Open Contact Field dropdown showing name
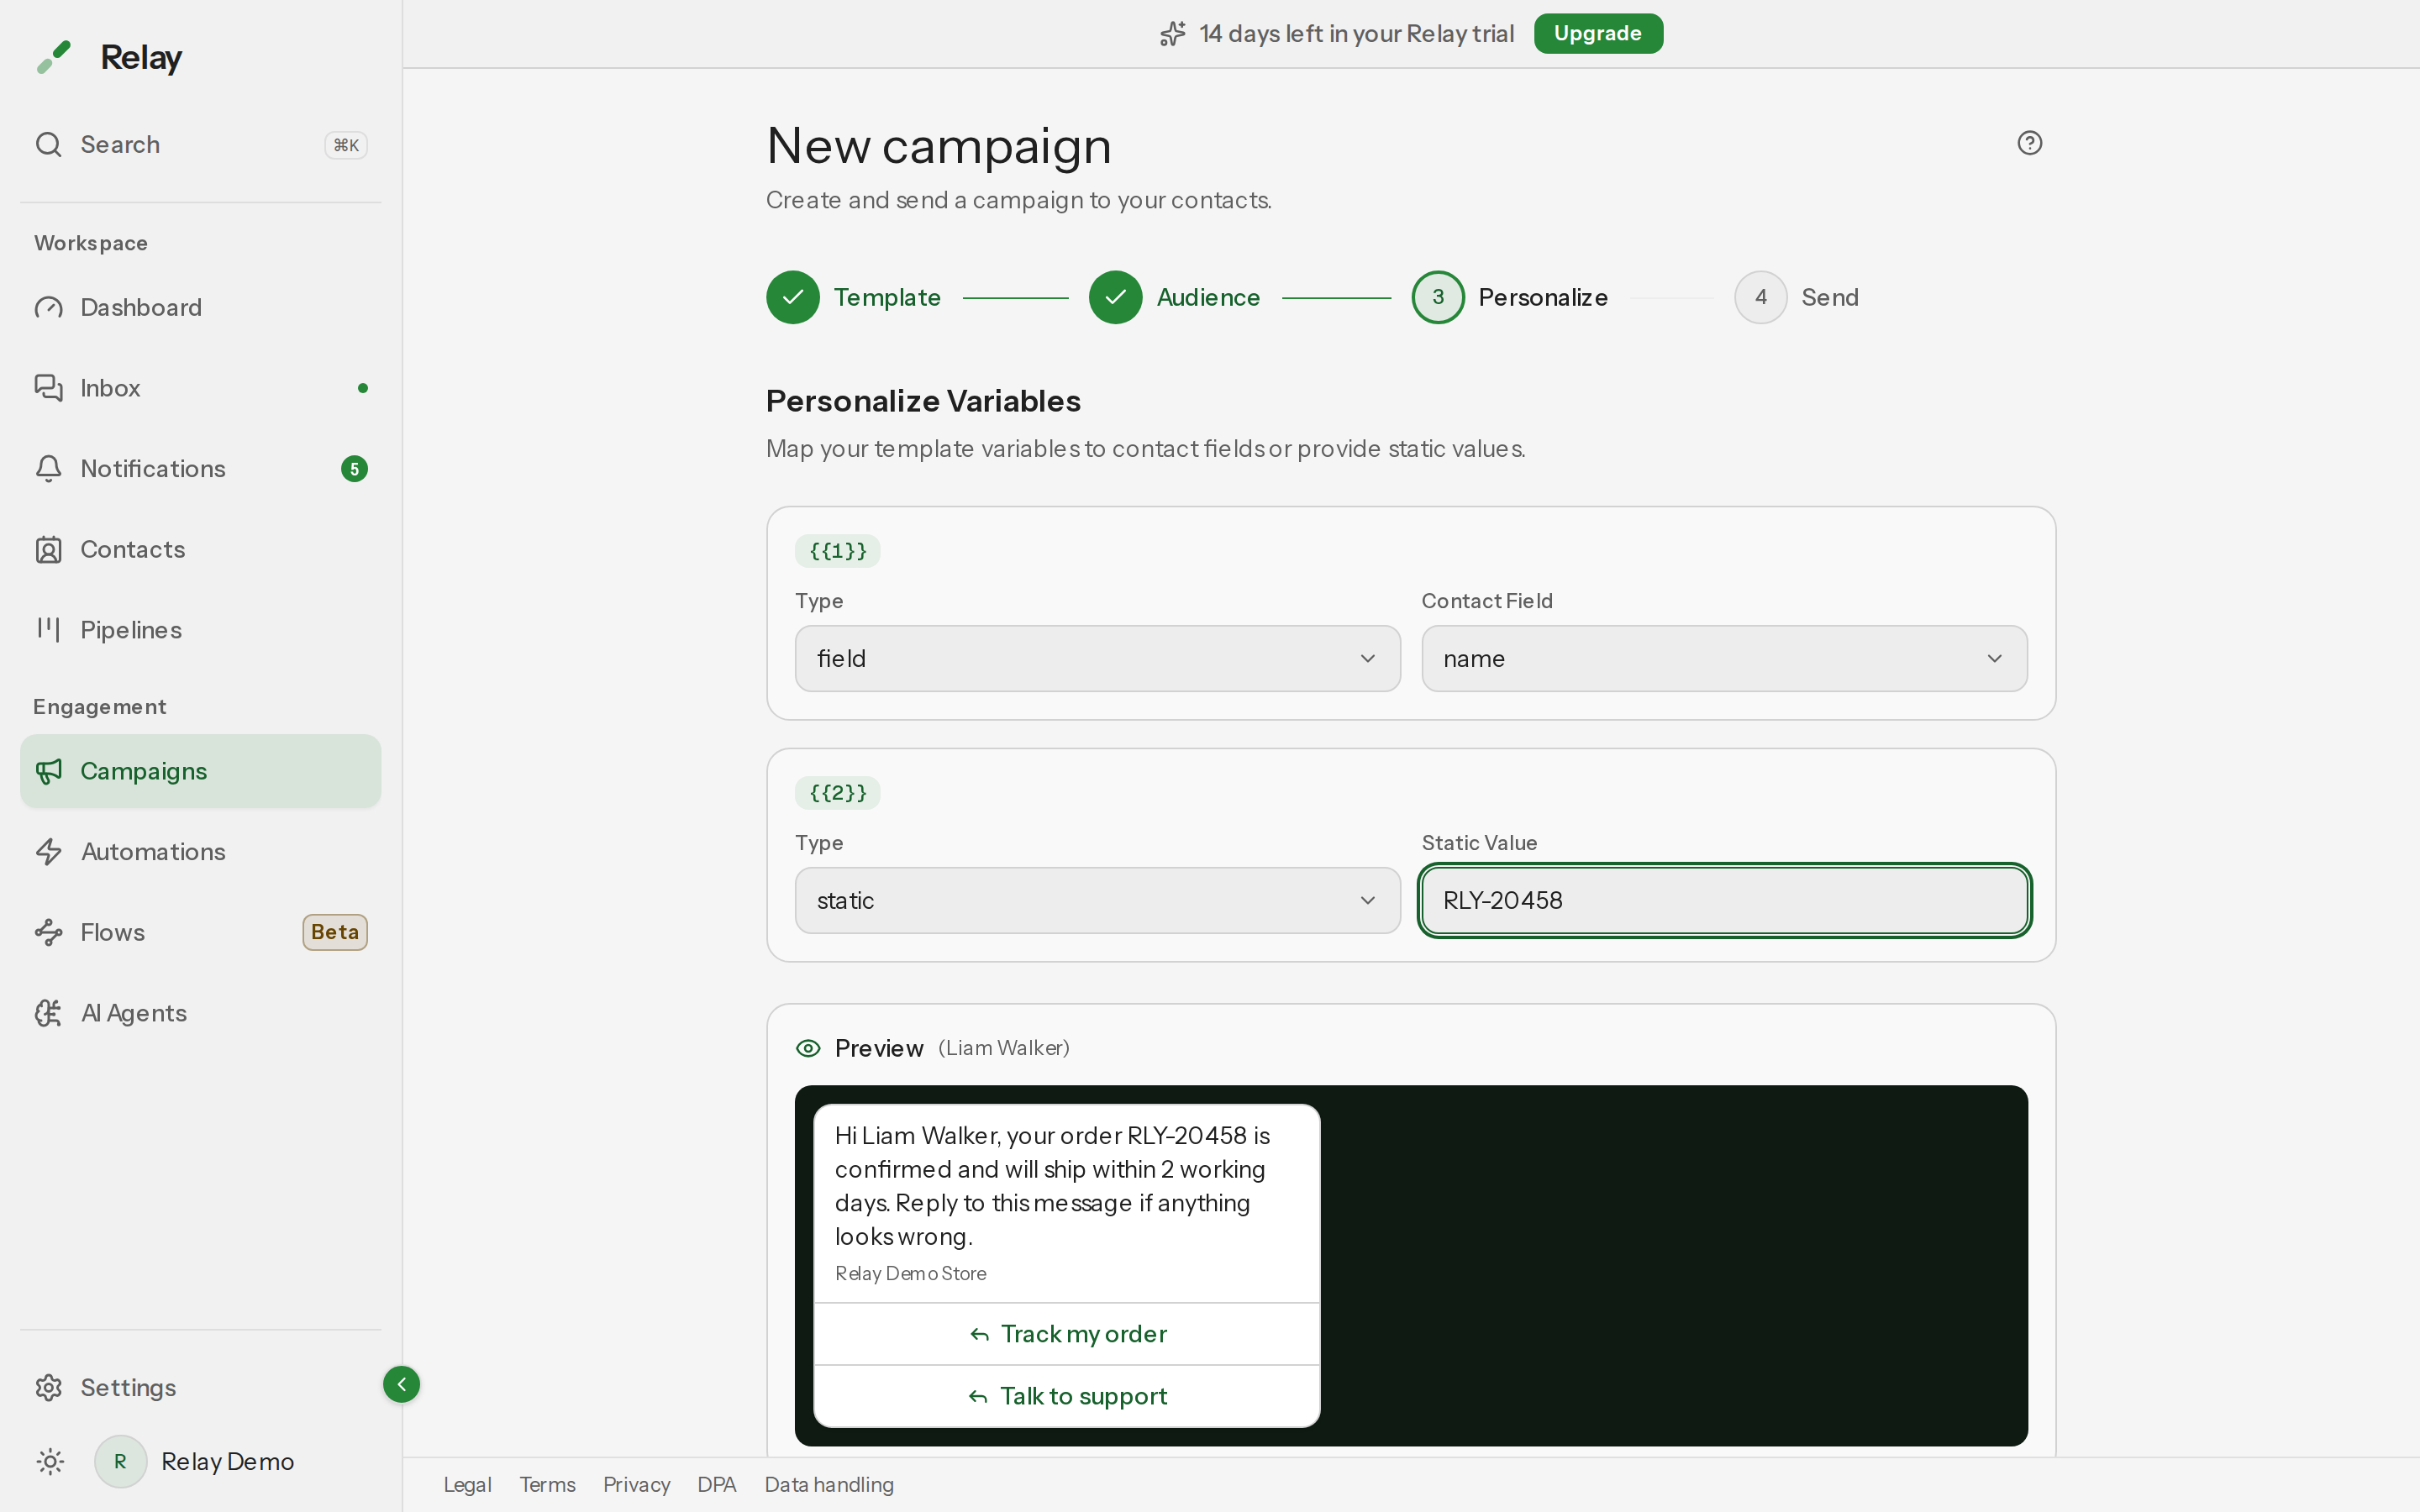This screenshot has width=2420, height=1512. 1724,658
